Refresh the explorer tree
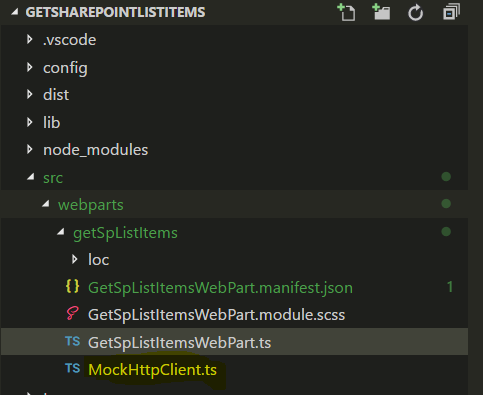The width and height of the screenshot is (483, 395). [x=416, y=13]
